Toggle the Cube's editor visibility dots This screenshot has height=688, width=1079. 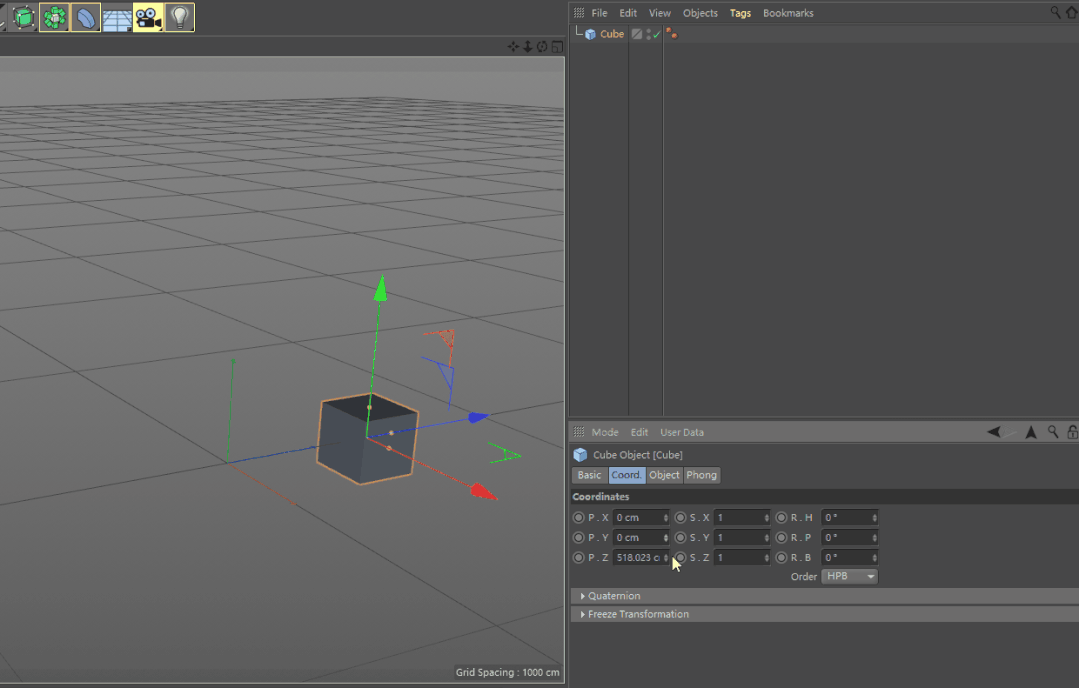tap(648, 34)
